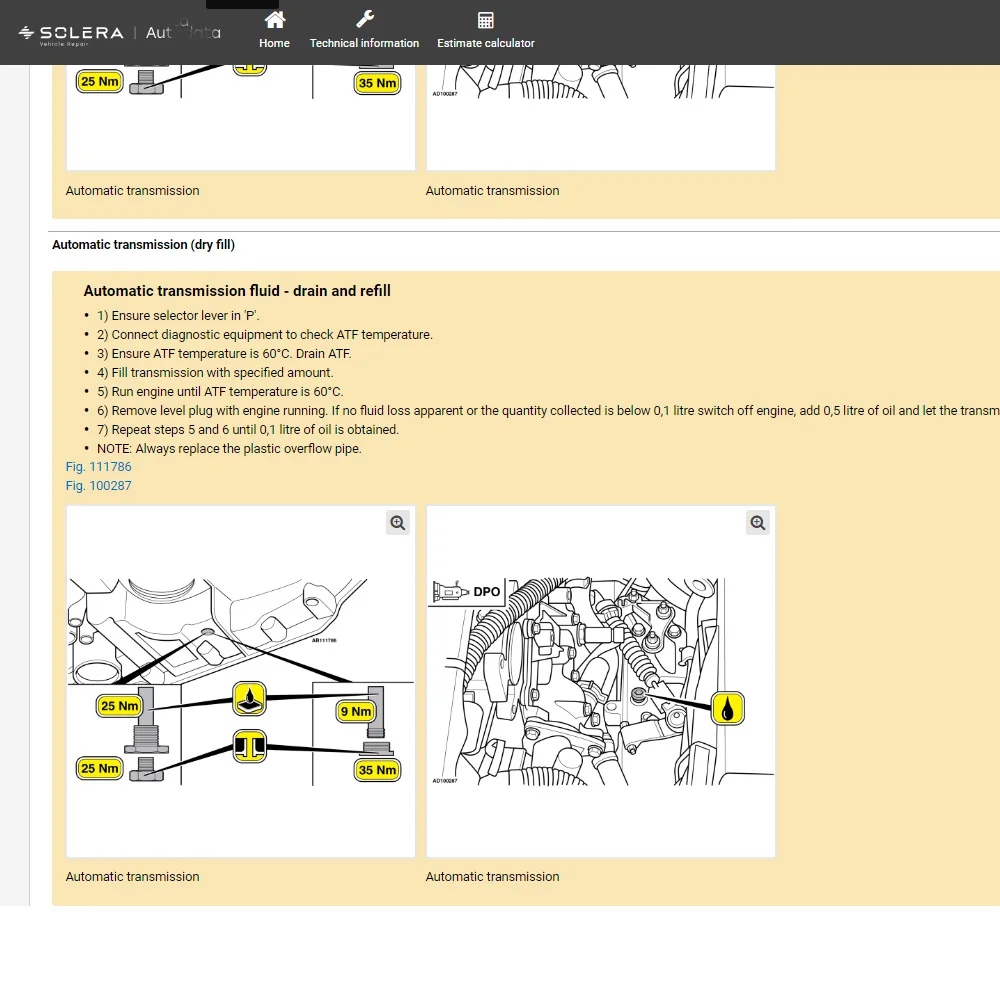Open the Fig. 111786 link
The image size is (1000, 1000).
point(98,467)
